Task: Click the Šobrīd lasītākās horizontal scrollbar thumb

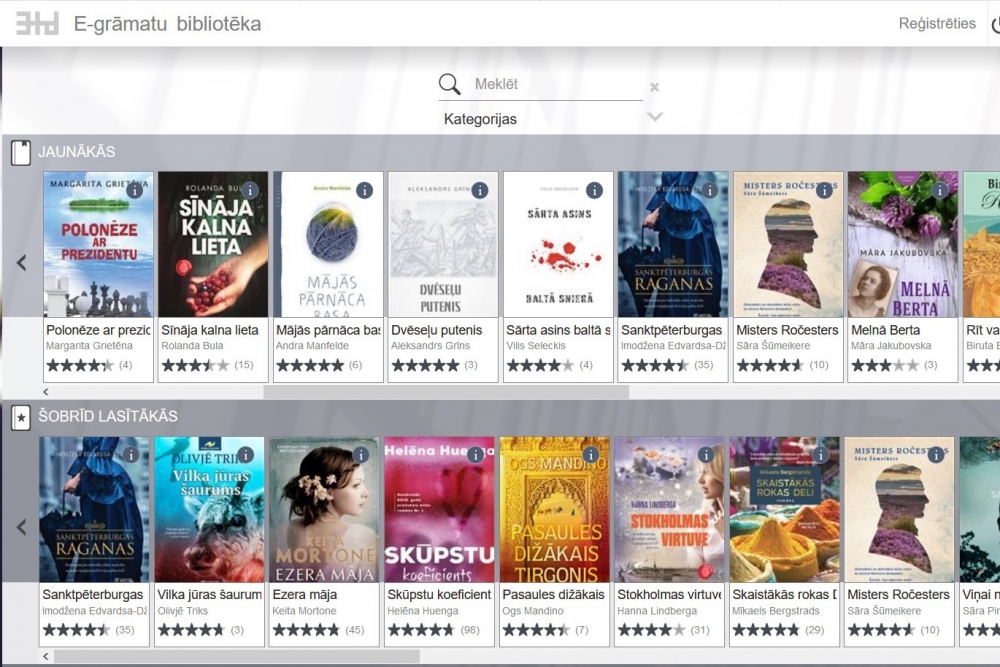Action: 237,656
